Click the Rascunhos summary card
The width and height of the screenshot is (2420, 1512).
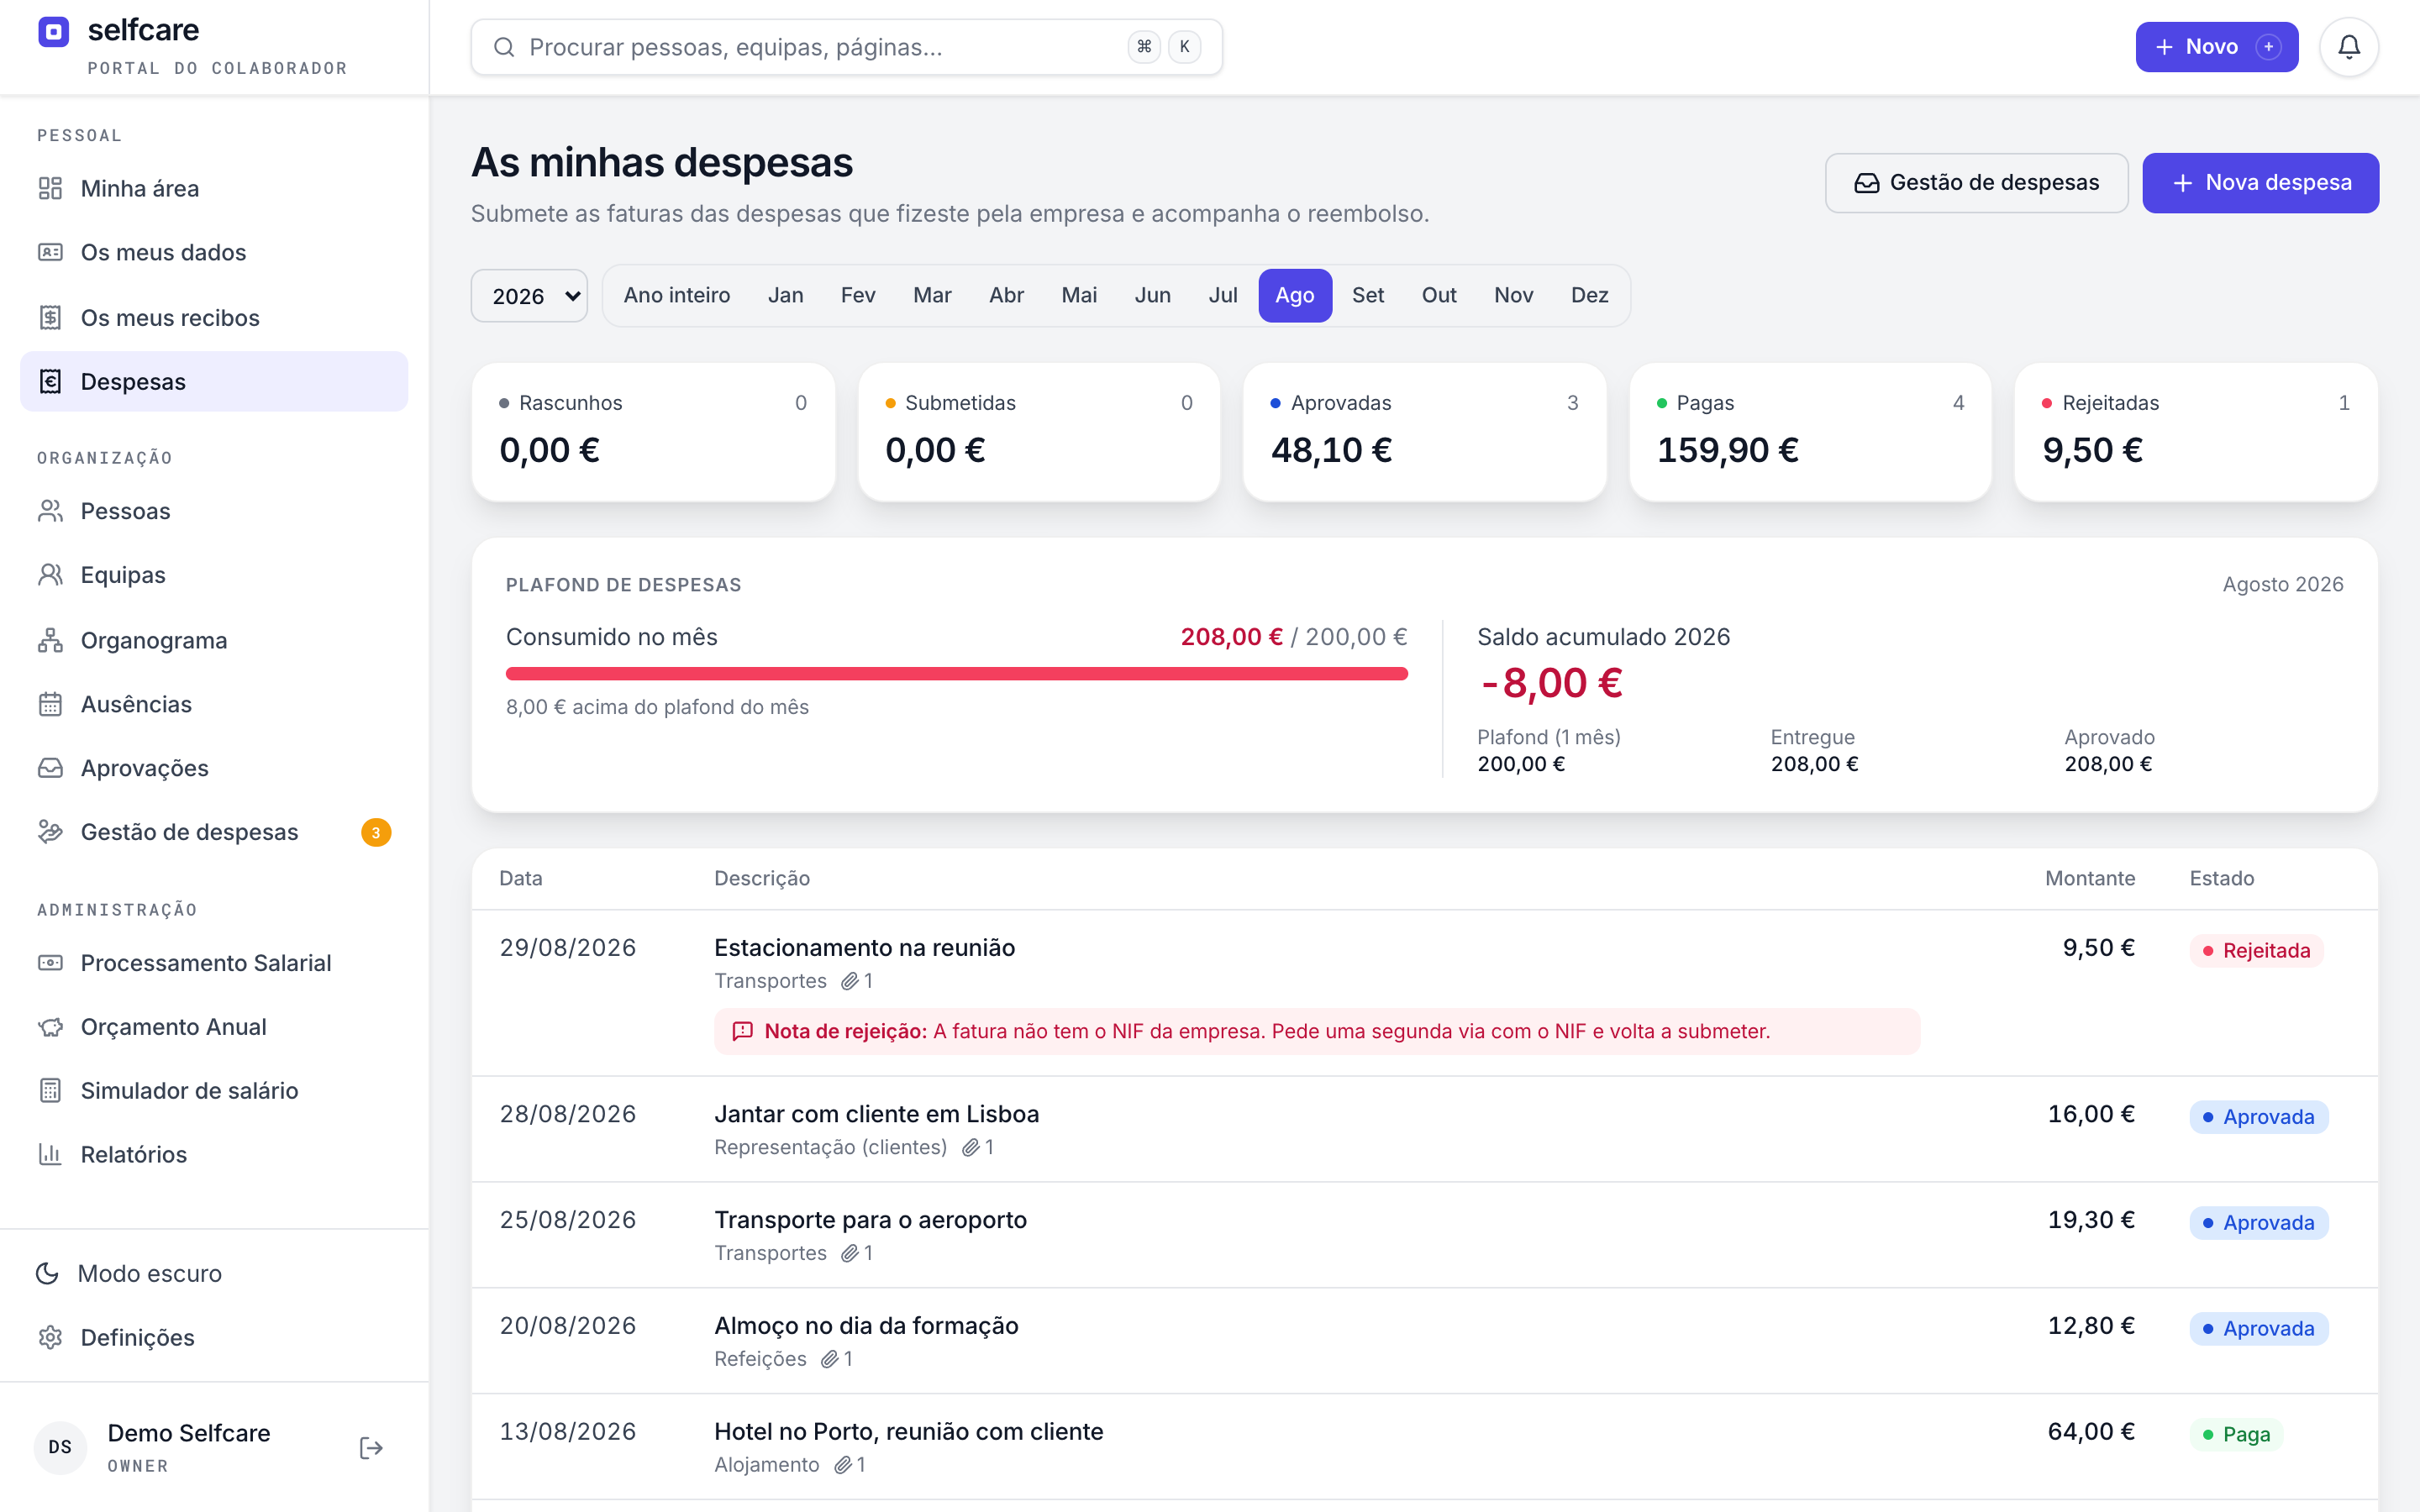[x=653, y=432]
